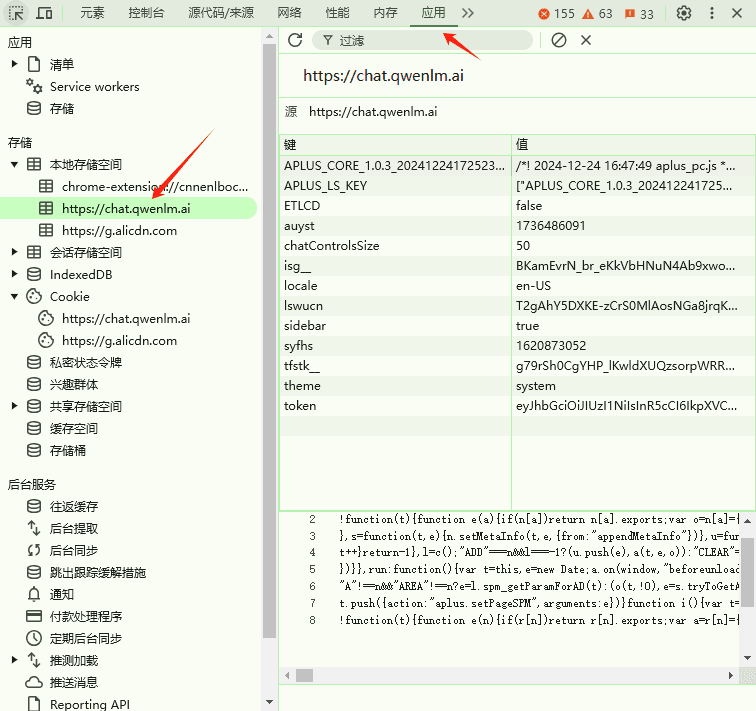Image resolution: width=756 pixels, height=711 pixels.
Task: Expand the 会话存储空间 tree arrow
Action: coord(14,252)
